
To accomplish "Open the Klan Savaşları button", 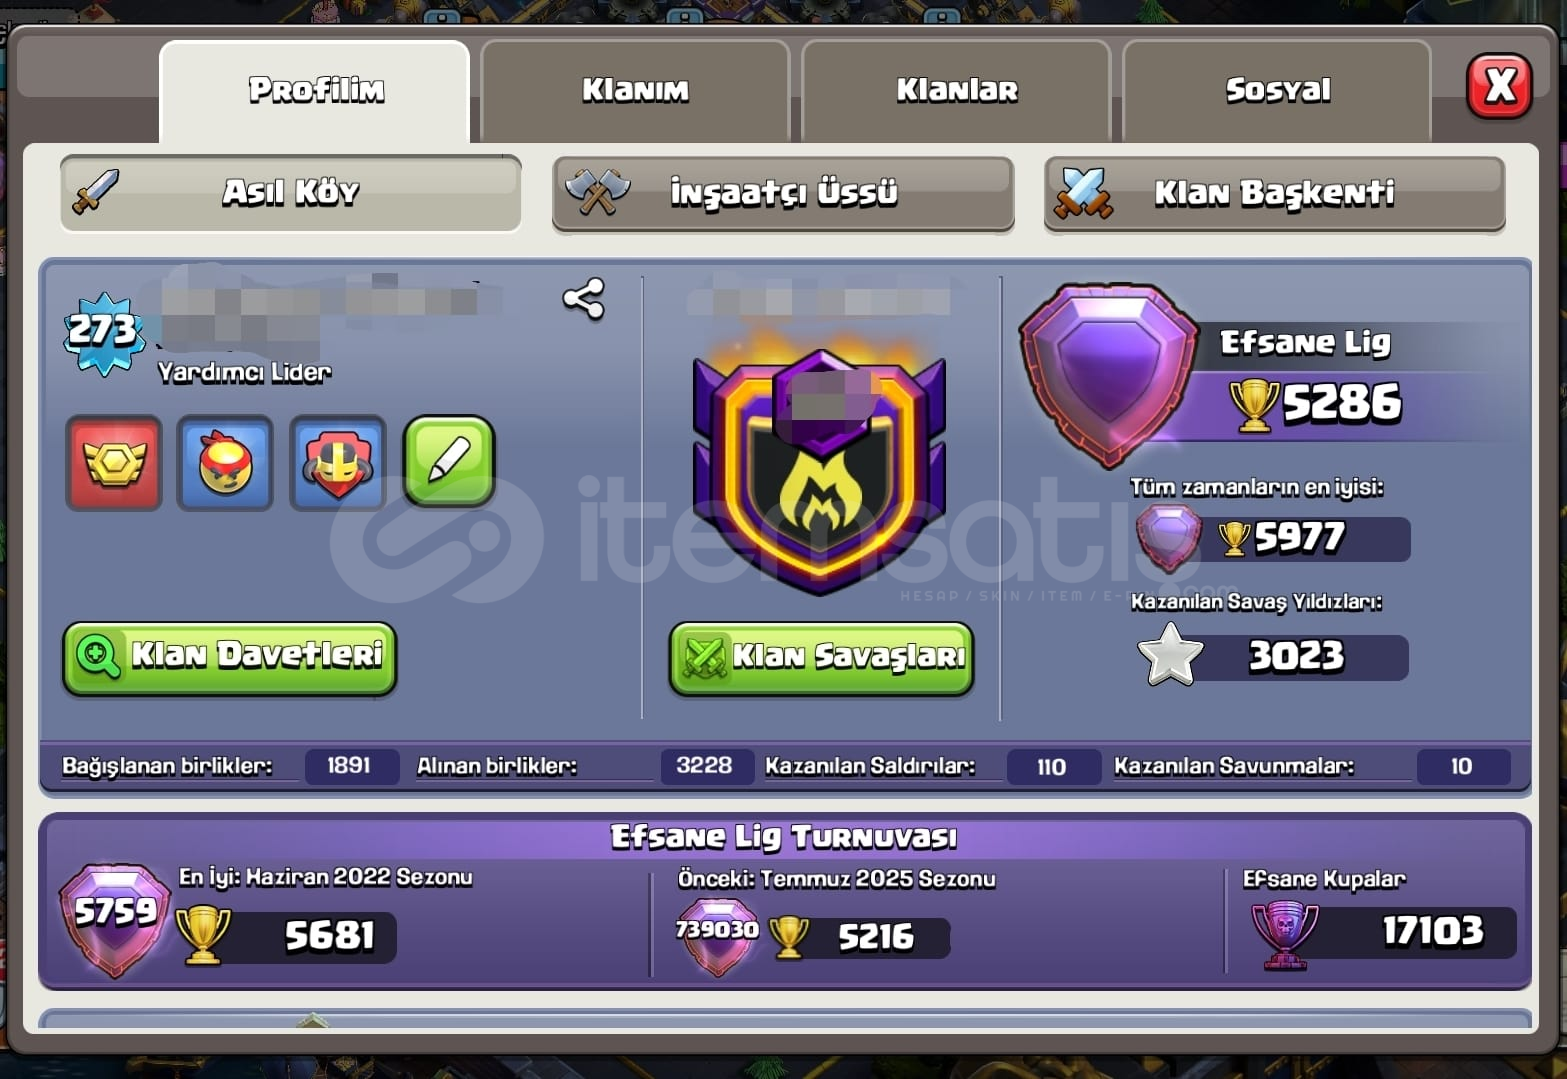I will 821,658.
